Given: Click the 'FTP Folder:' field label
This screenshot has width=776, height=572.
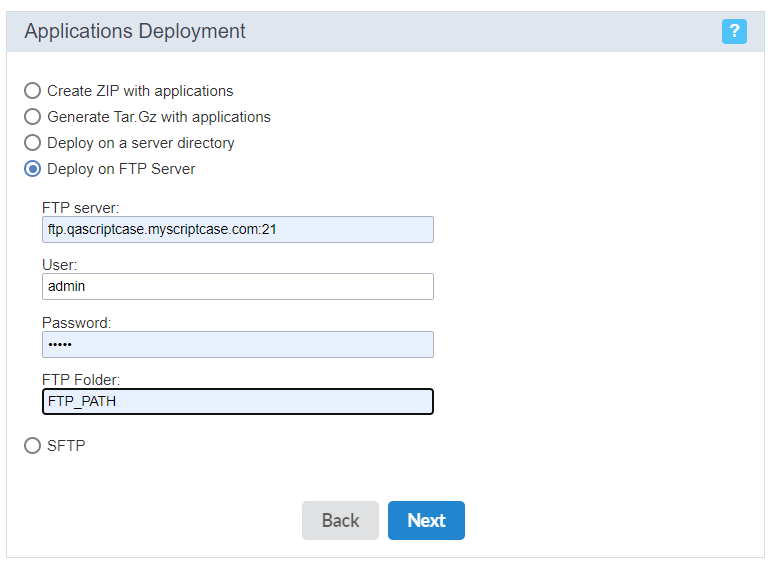Looking at the screenshot, I should point(81,380).
